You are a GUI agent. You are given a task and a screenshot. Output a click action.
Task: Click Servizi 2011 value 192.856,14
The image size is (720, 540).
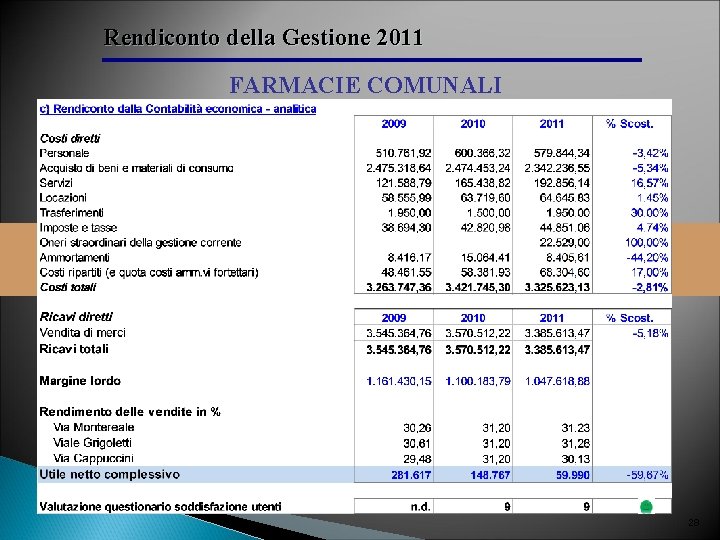(561, 183)
